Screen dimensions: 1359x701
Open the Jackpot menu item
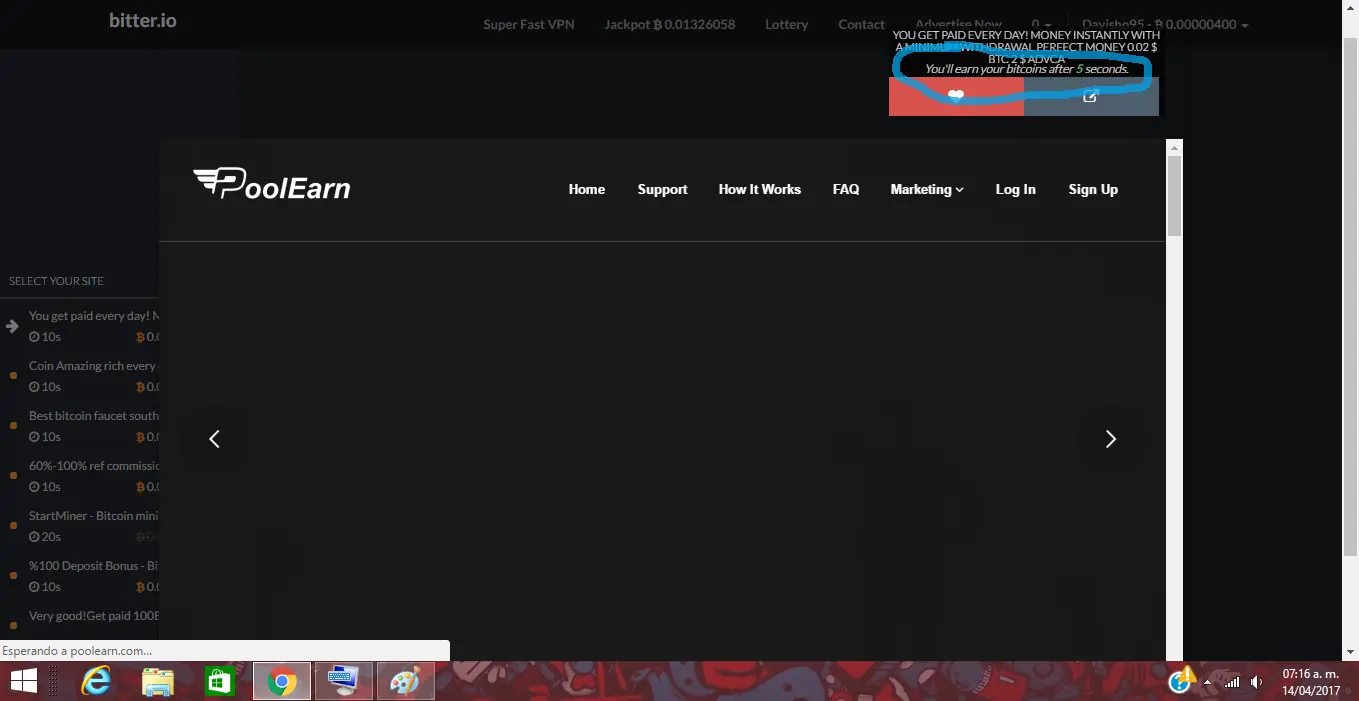tap(669, 24)
